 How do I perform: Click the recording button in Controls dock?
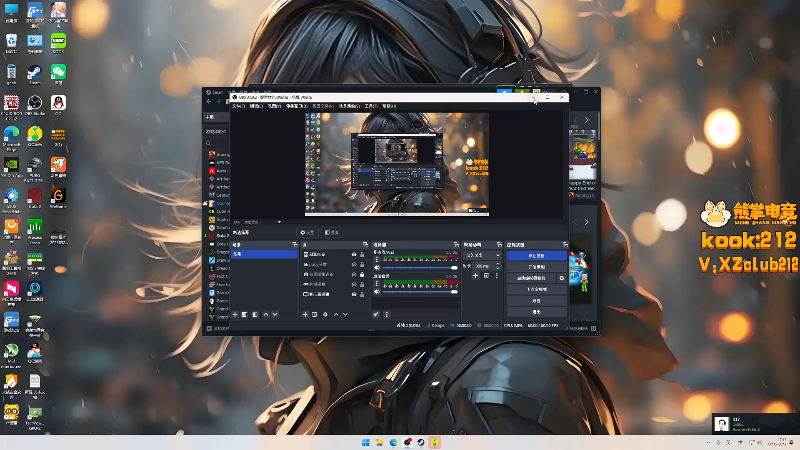(x=536, y=267)
